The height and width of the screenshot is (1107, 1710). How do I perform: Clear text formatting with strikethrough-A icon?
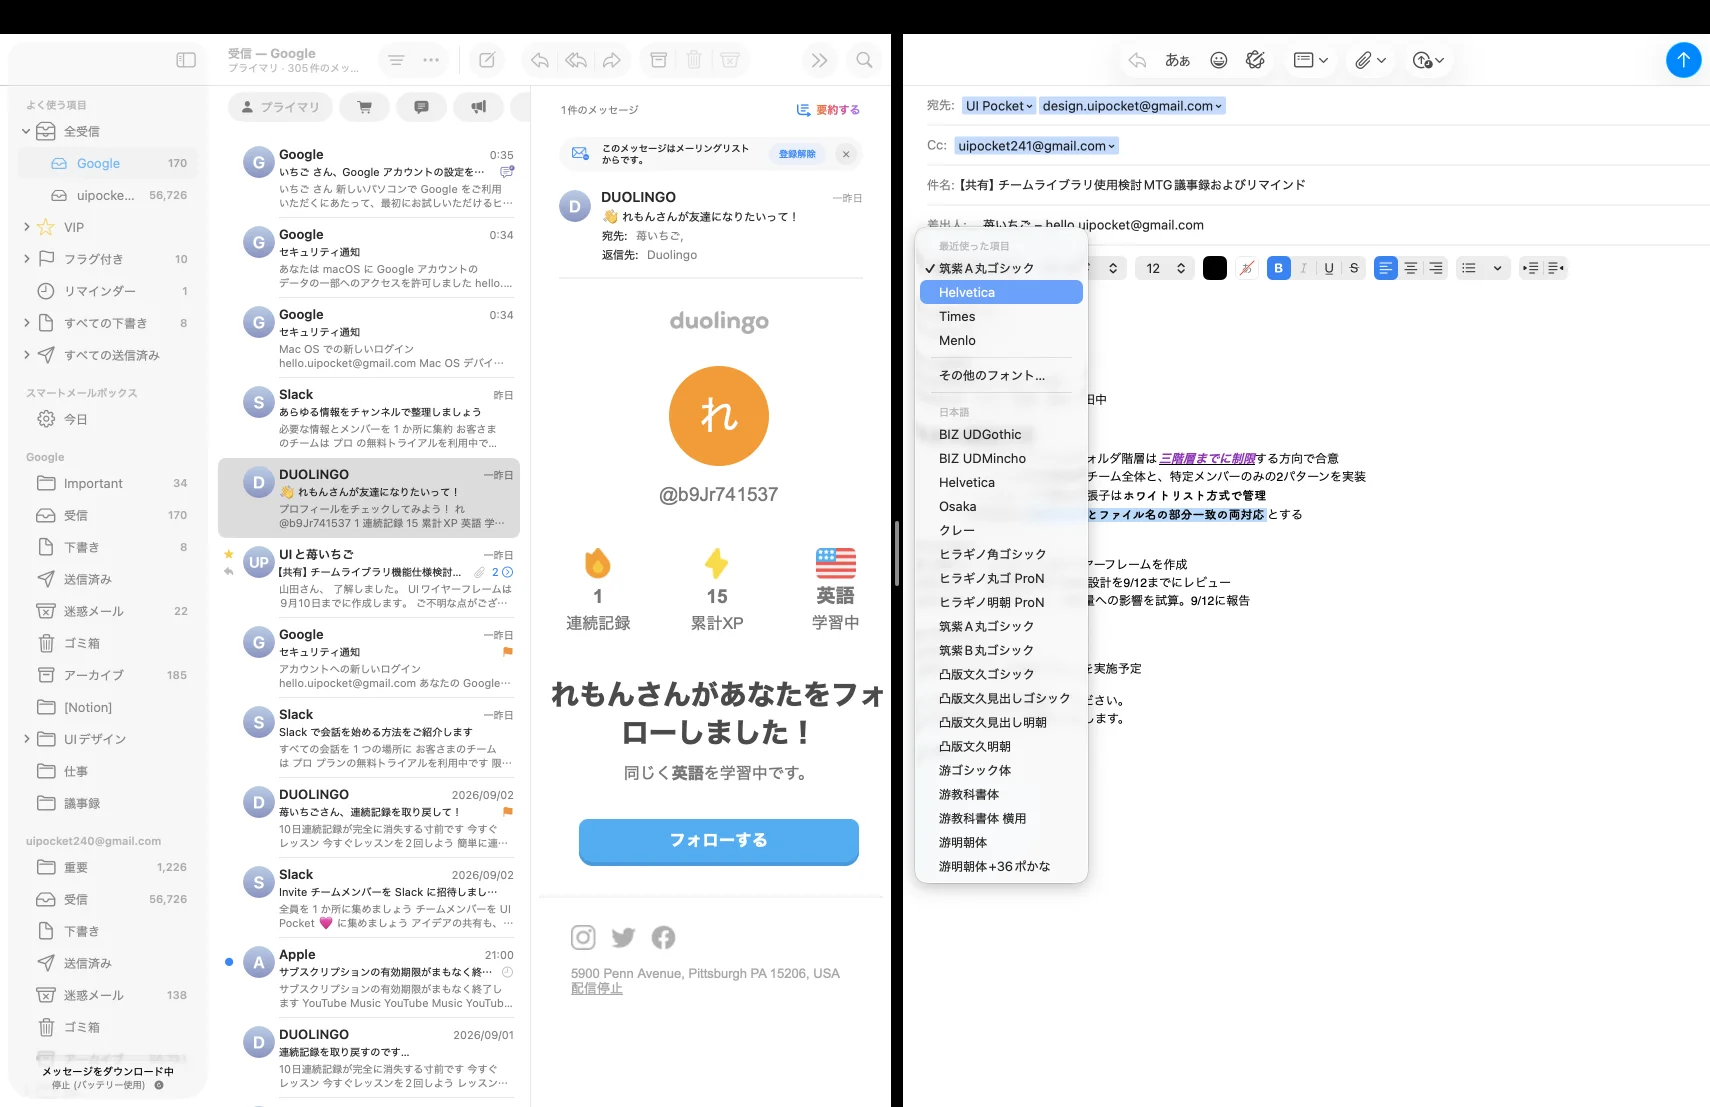click(x=1246, y=268)
